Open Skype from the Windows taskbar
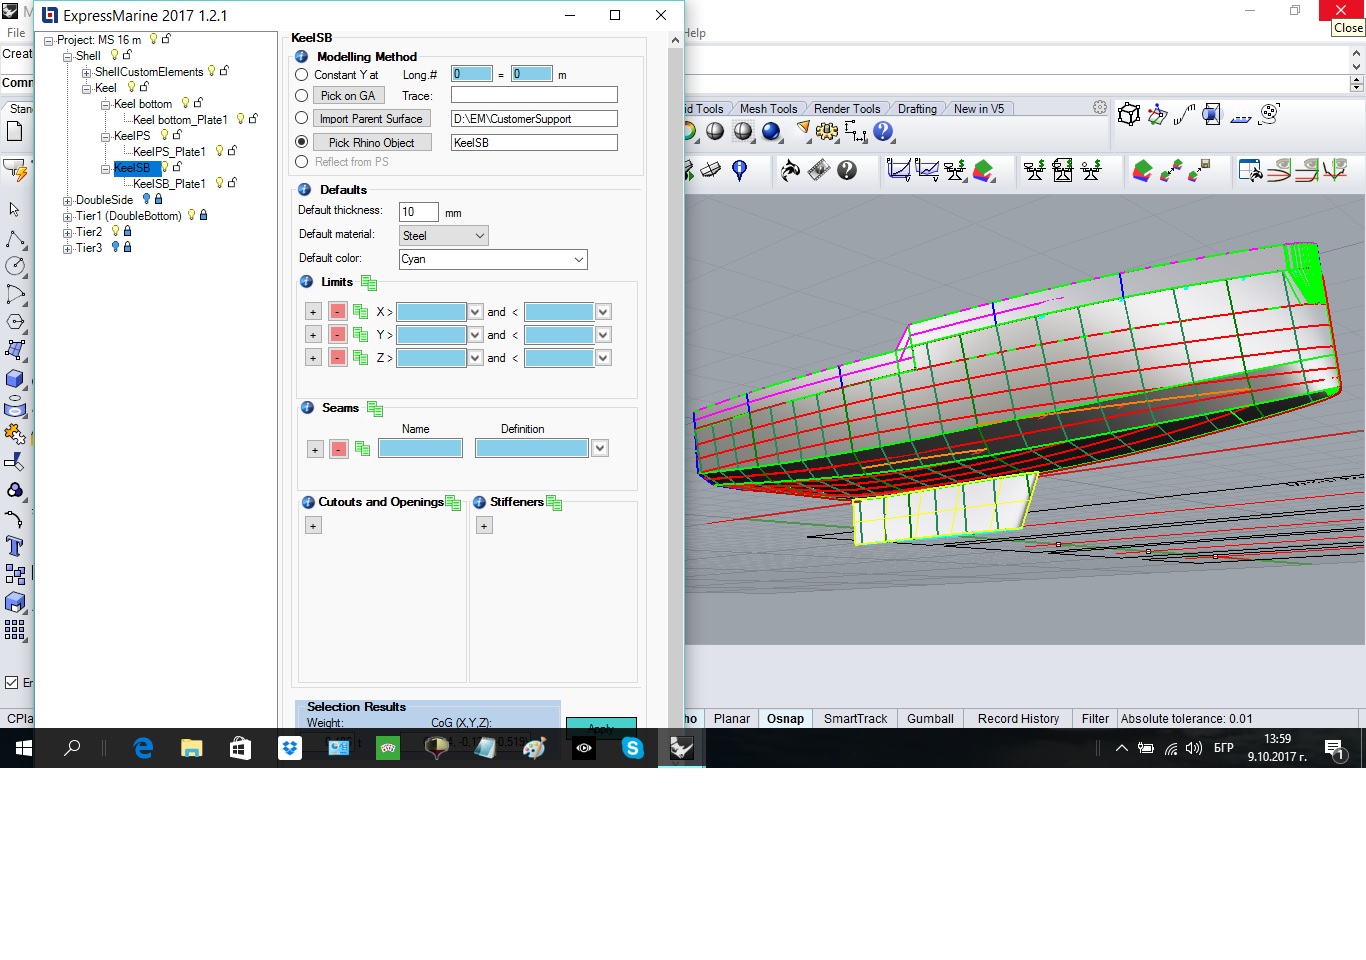Image resolution: width=1366 pixels, height=960 pixels. click(632, 748)
